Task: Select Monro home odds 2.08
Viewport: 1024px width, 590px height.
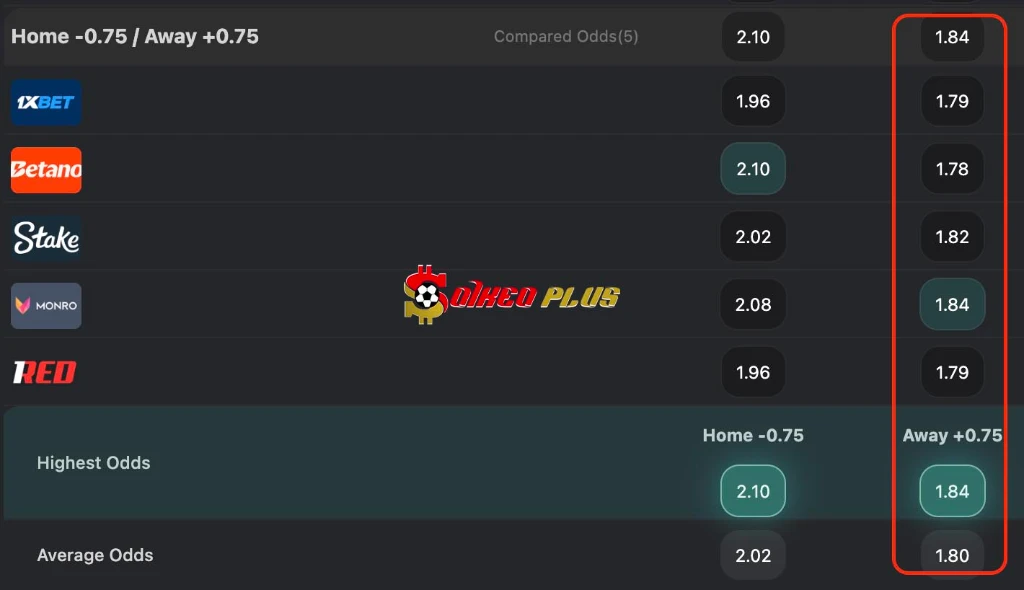Action: [x=753, y=304]
